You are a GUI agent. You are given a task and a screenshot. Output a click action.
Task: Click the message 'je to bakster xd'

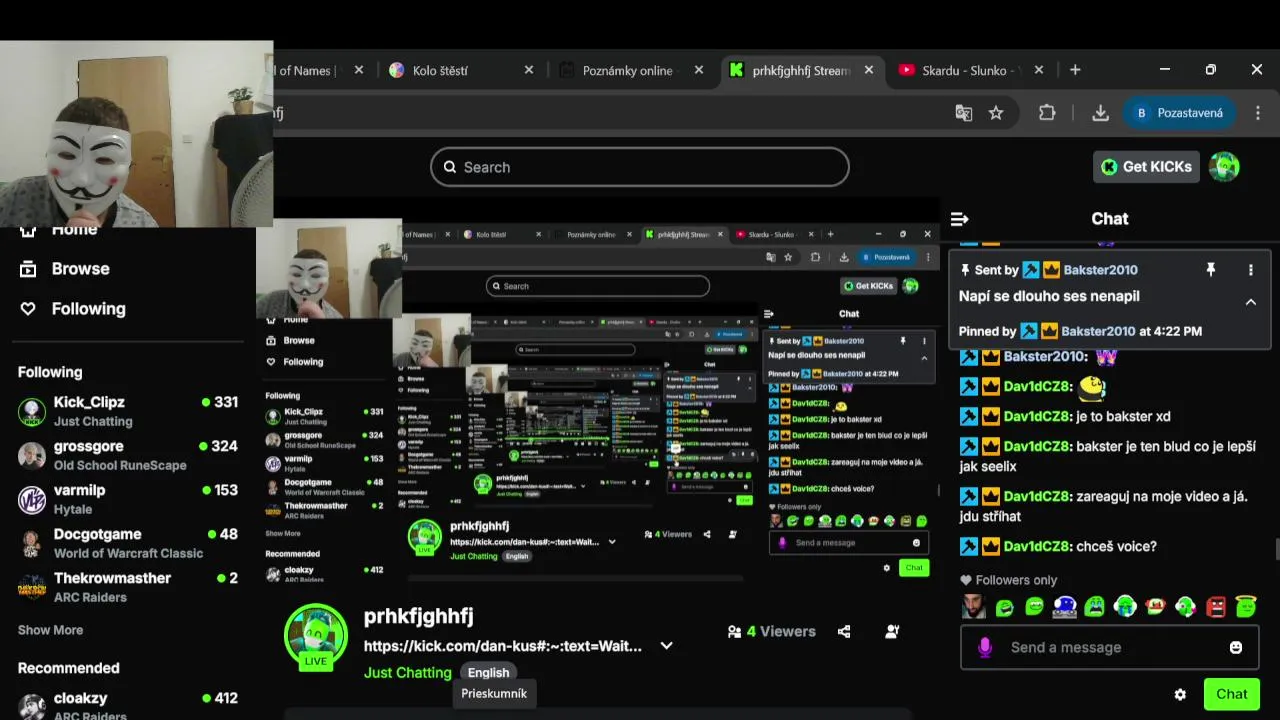tap(1122, 417)
